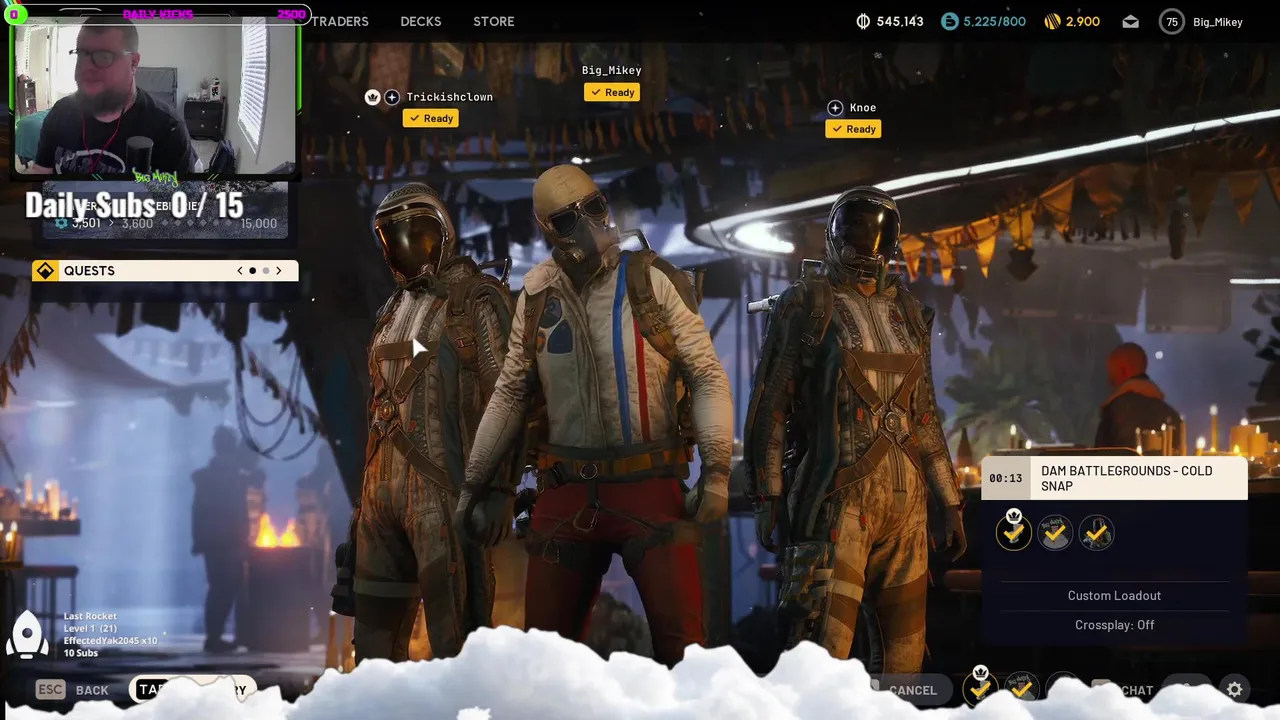The width and height of the screenshot is (1280, 720).
Task: Go to previous quest page arrow
Action: (240, 271)
